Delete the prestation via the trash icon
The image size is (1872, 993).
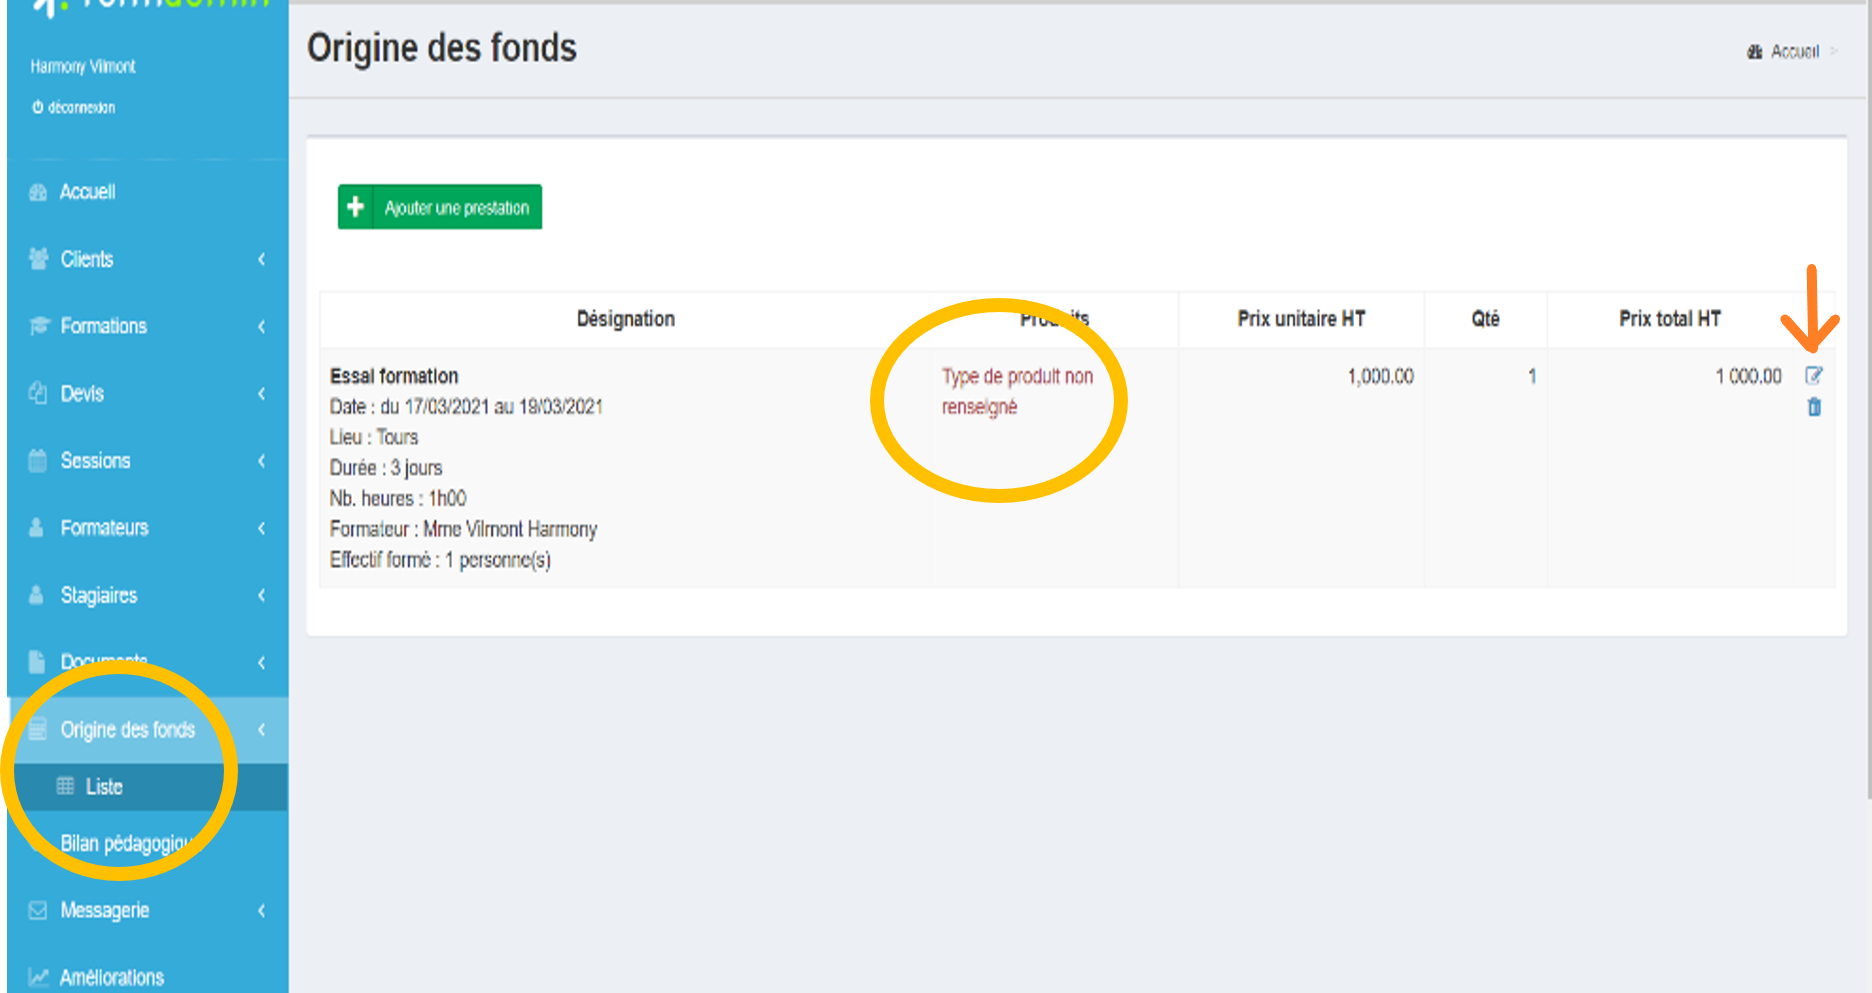[1816, 407]
